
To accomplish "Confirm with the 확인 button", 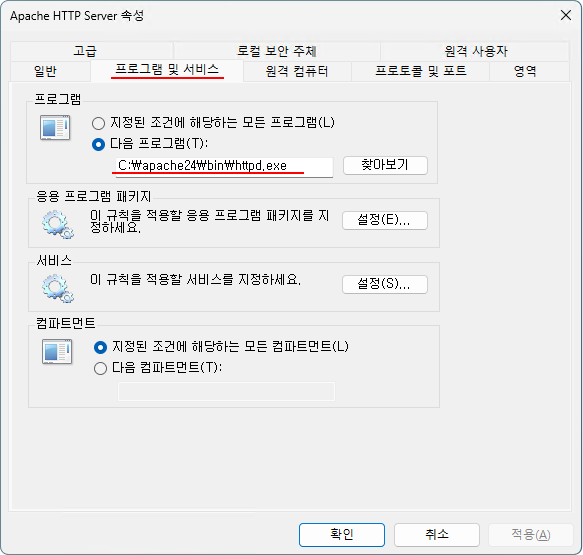I will 342,535.
